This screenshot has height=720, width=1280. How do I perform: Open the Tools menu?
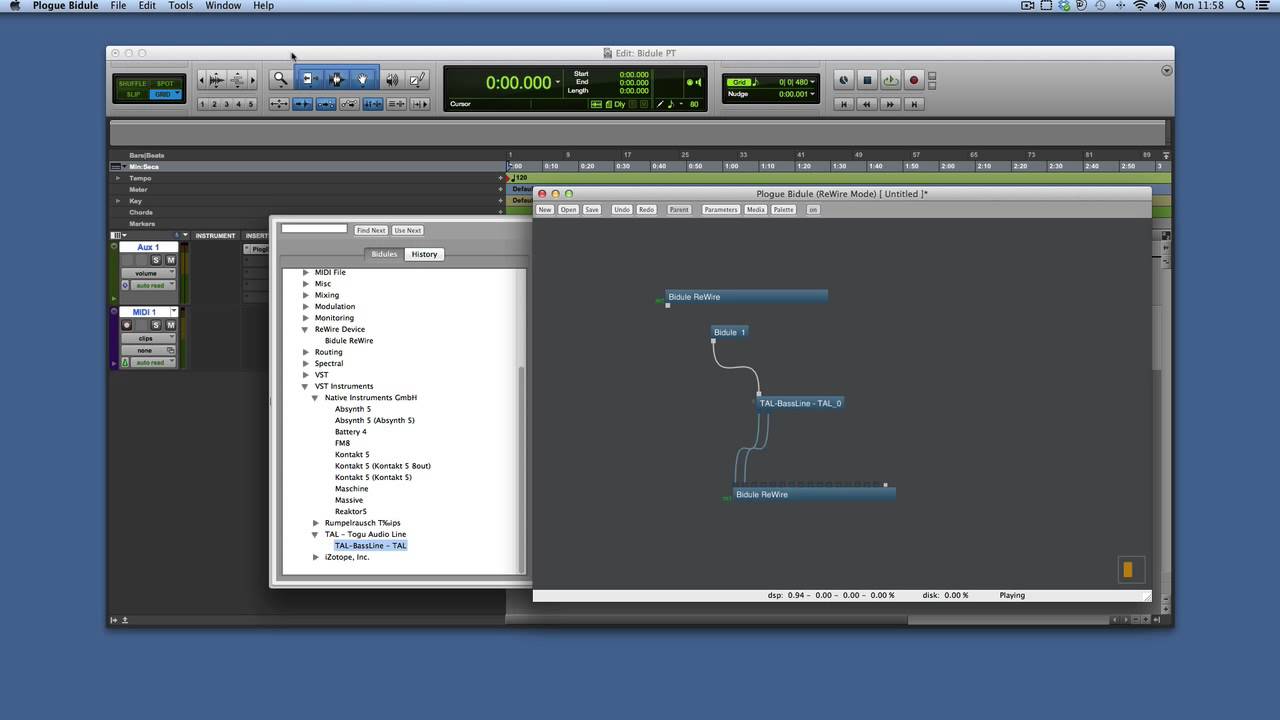181,6
